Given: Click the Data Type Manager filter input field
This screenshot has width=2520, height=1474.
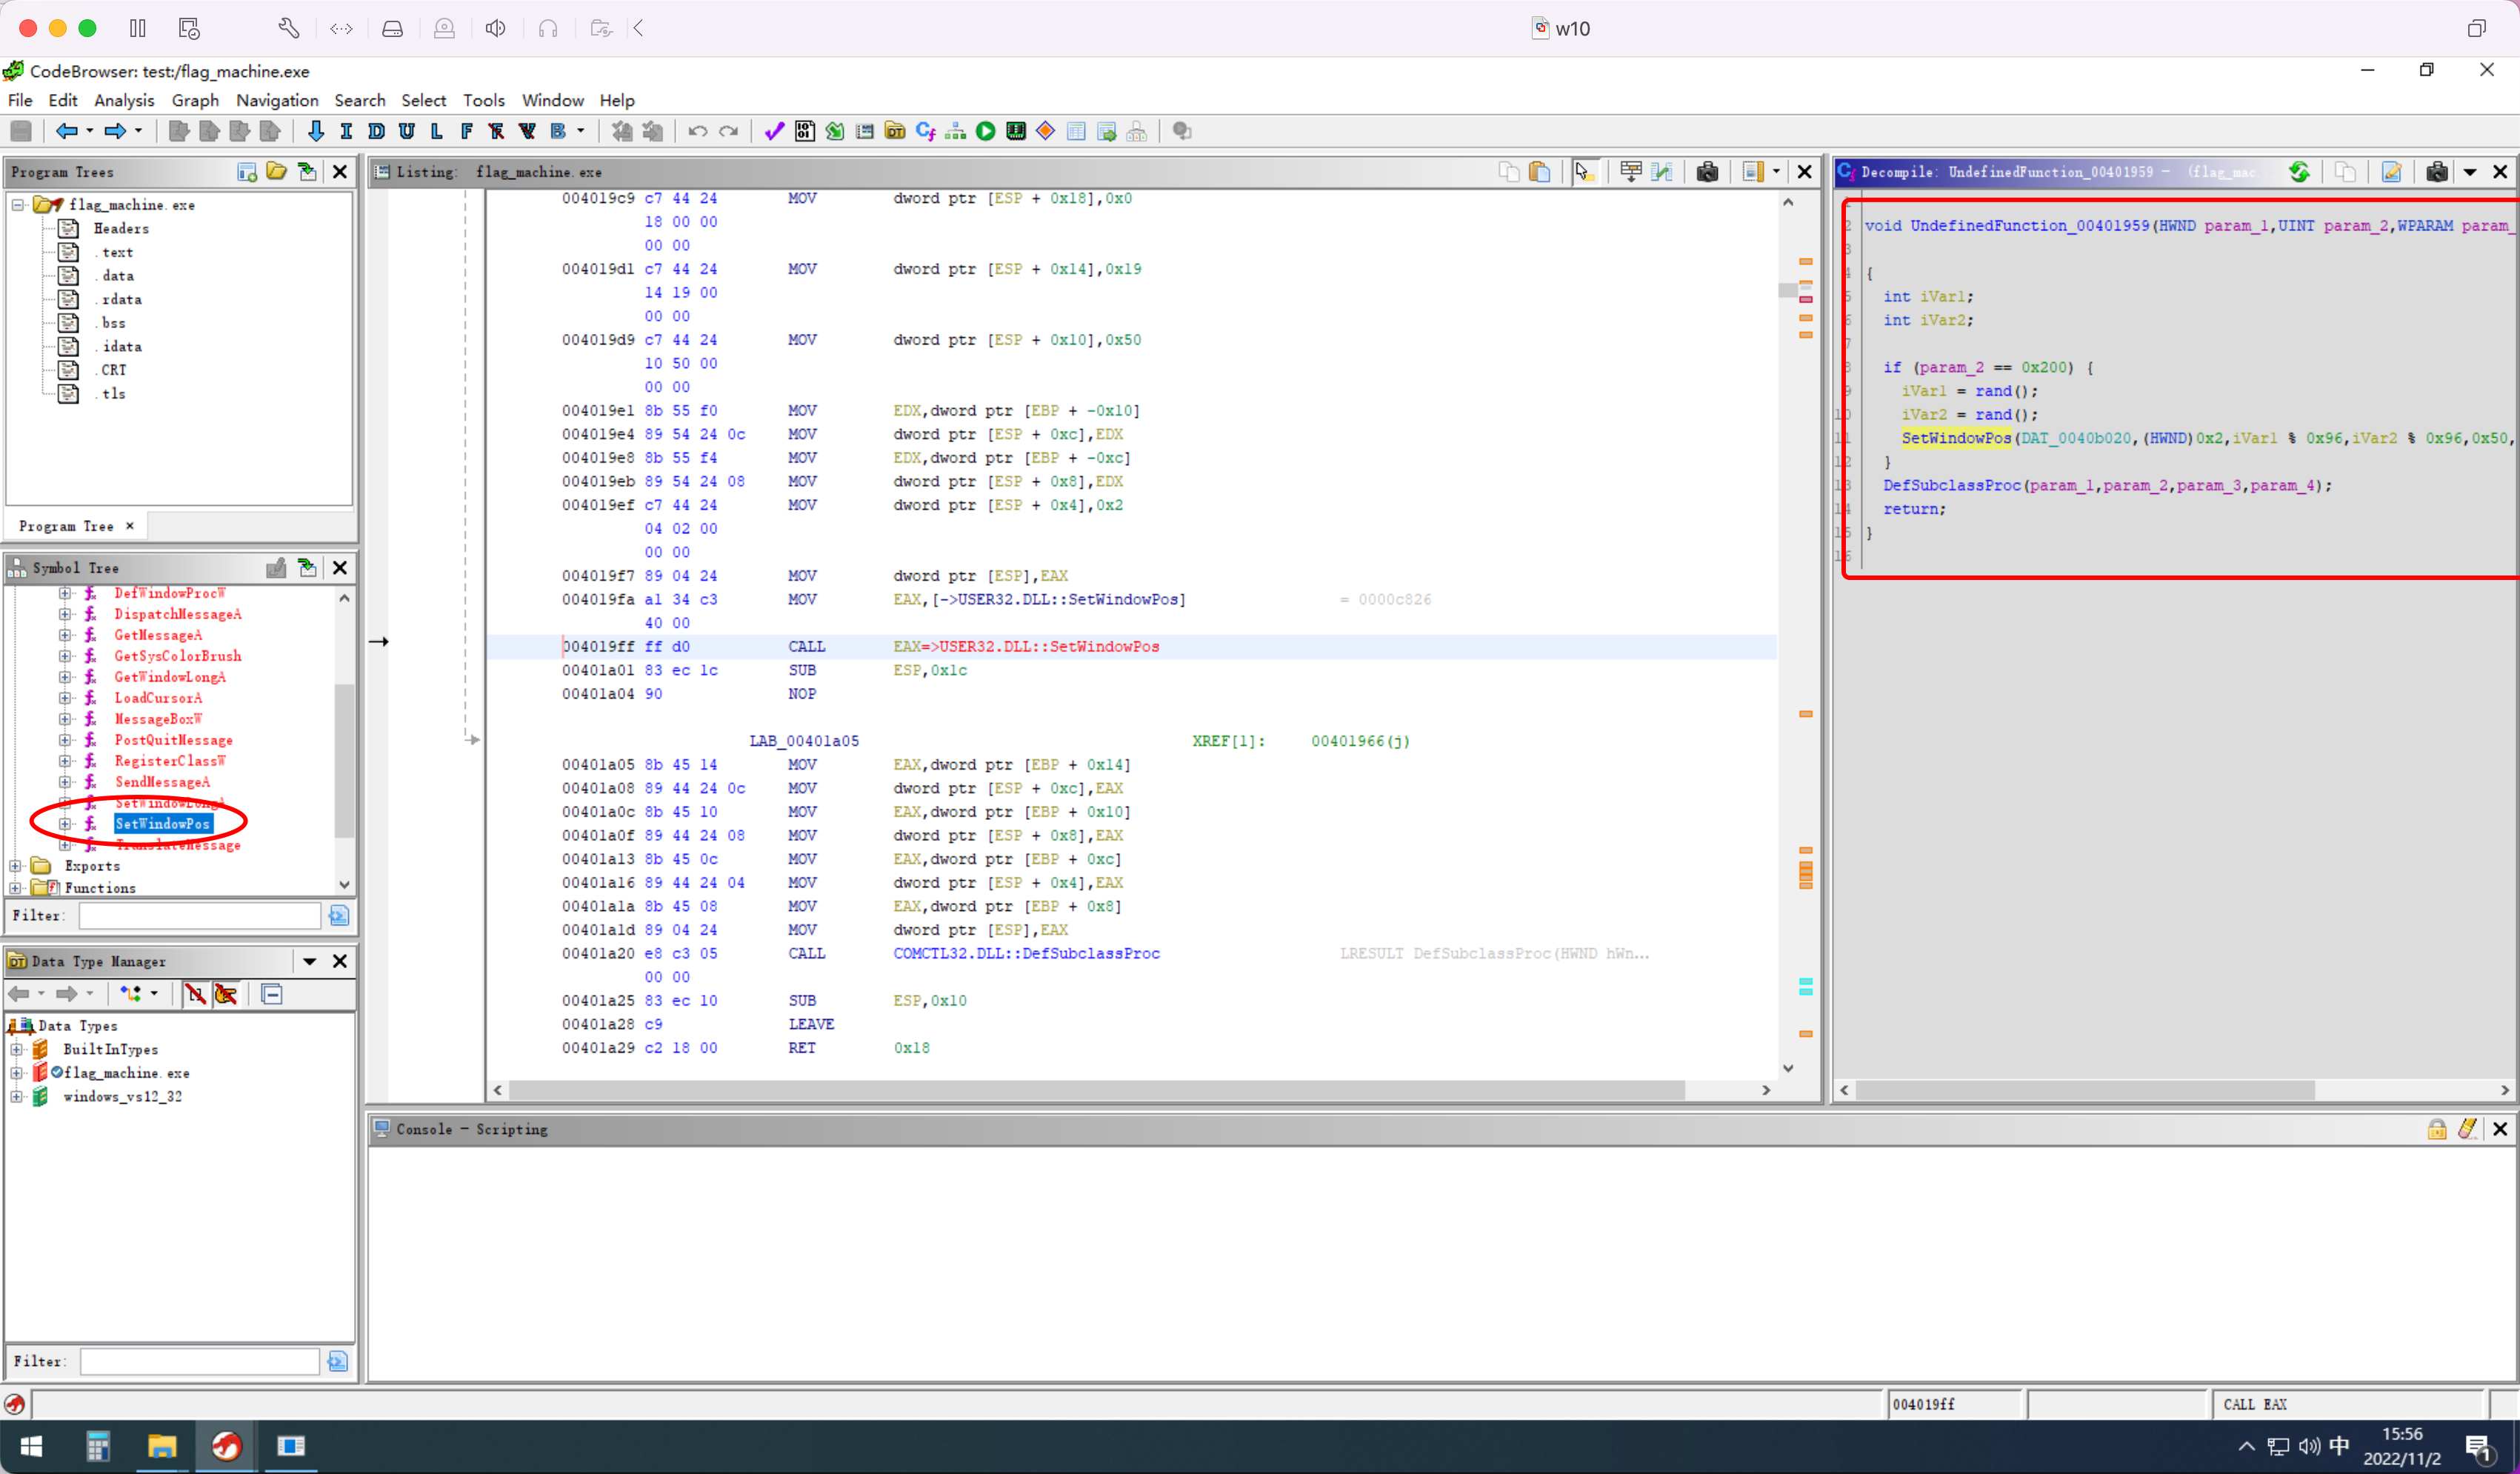Looking at the screenshot, I should point(200,1361).
